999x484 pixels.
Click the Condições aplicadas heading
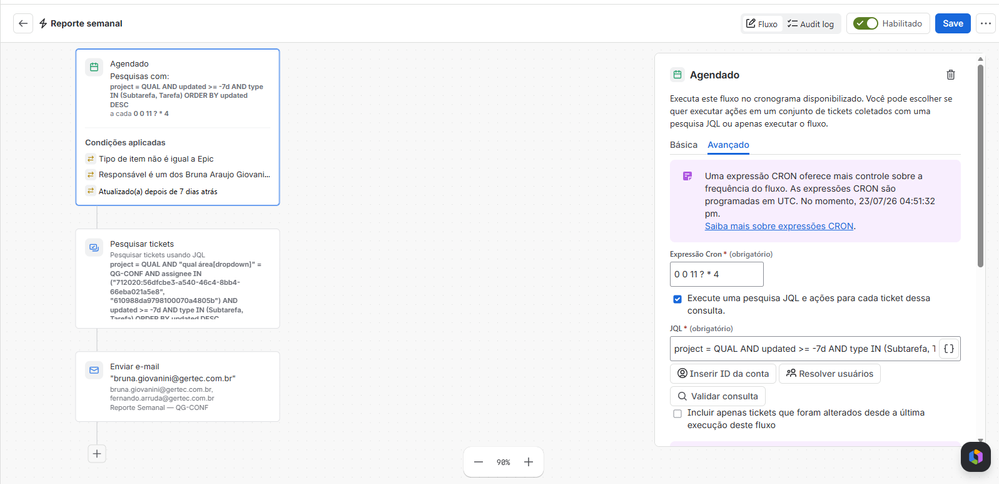(x=126, y=143)
